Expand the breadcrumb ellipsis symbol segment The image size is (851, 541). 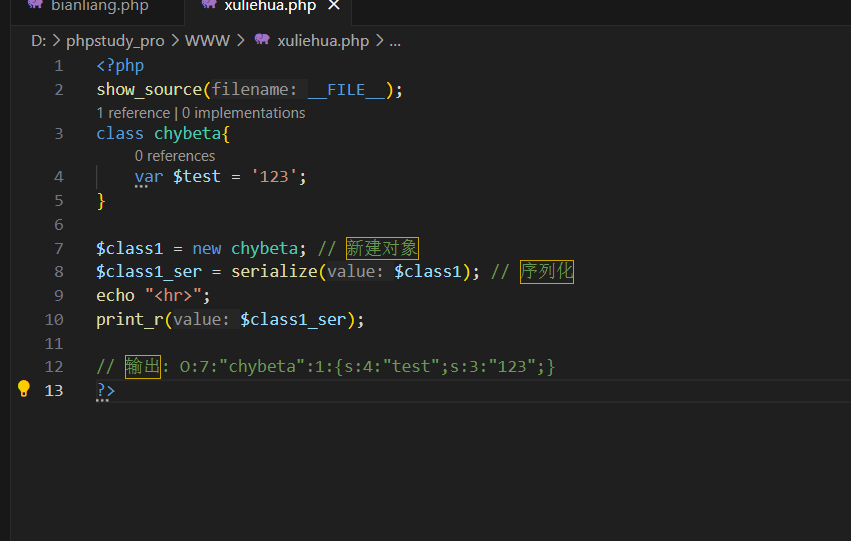click(394, 41)
